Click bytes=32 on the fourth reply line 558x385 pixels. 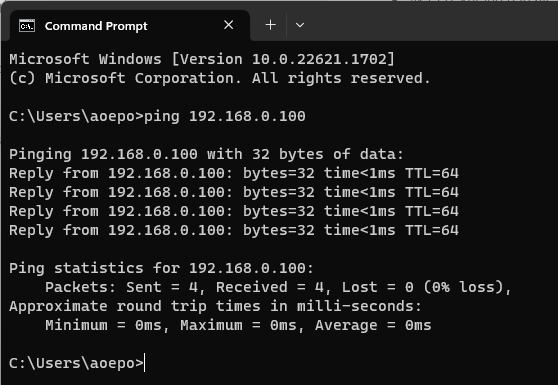coord(279,231)
